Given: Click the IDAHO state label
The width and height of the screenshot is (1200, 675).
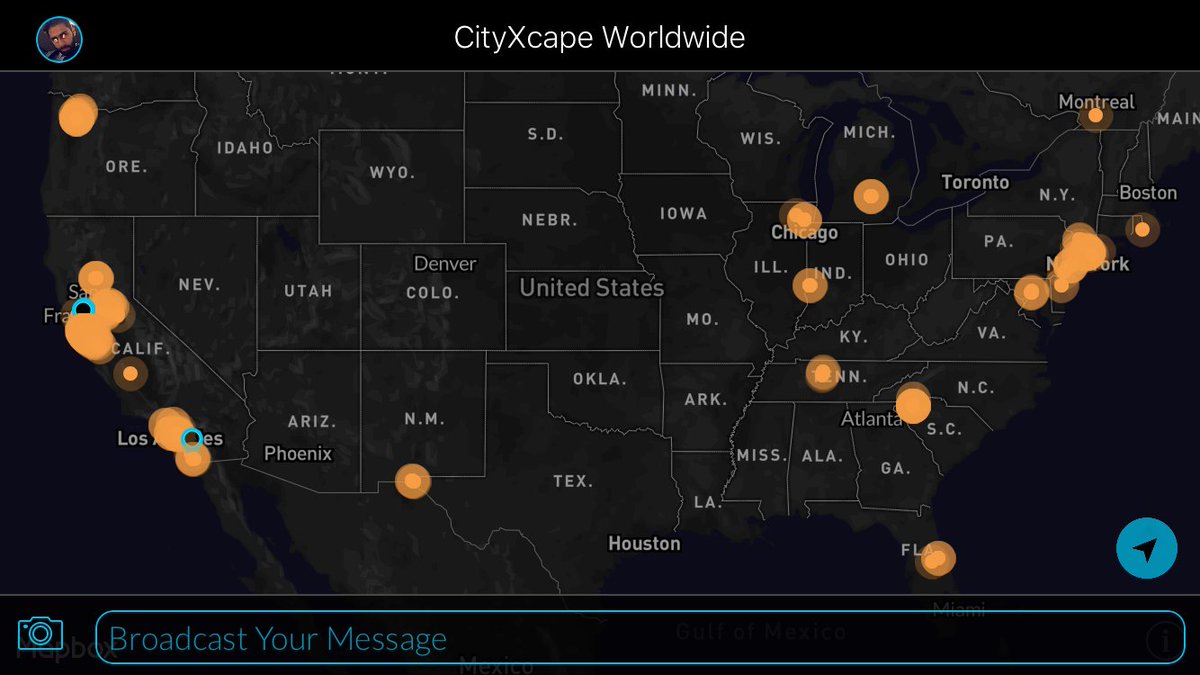Looking at the screenshot, I should tap(245, 148).
